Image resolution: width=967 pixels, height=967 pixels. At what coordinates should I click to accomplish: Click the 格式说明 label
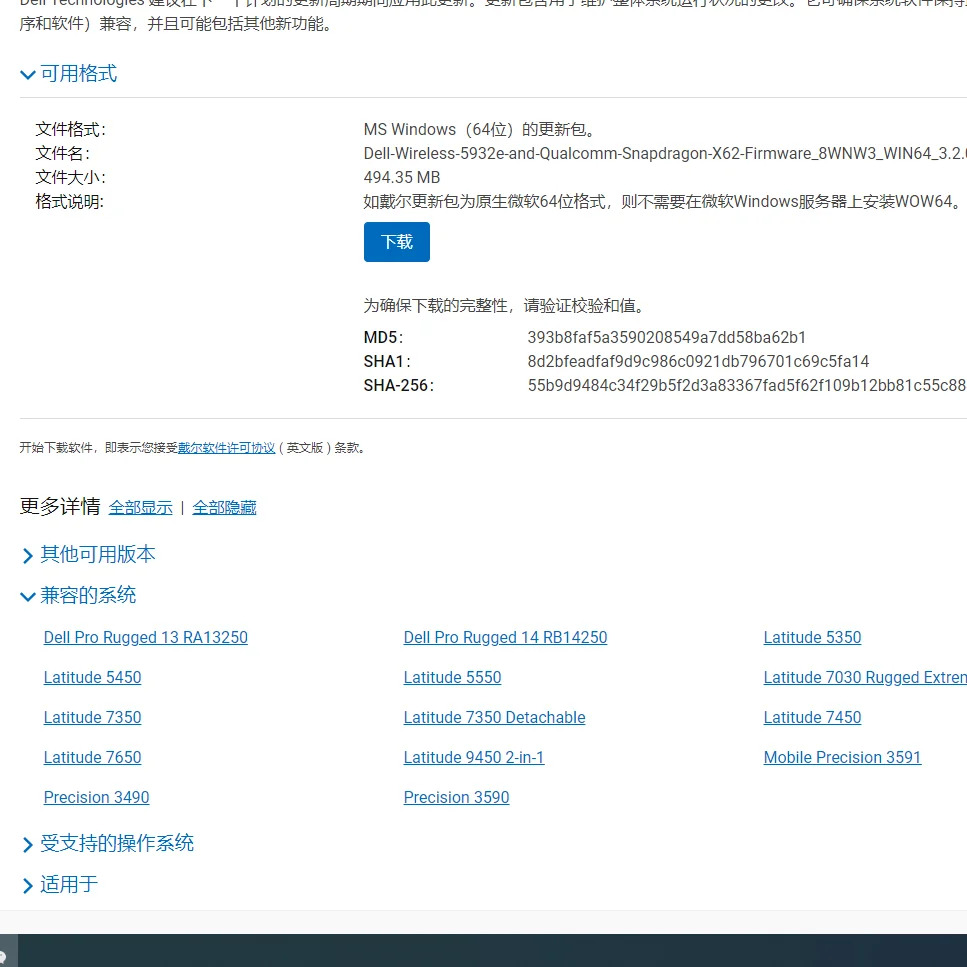pyautogui.click(x=70, y=202)
